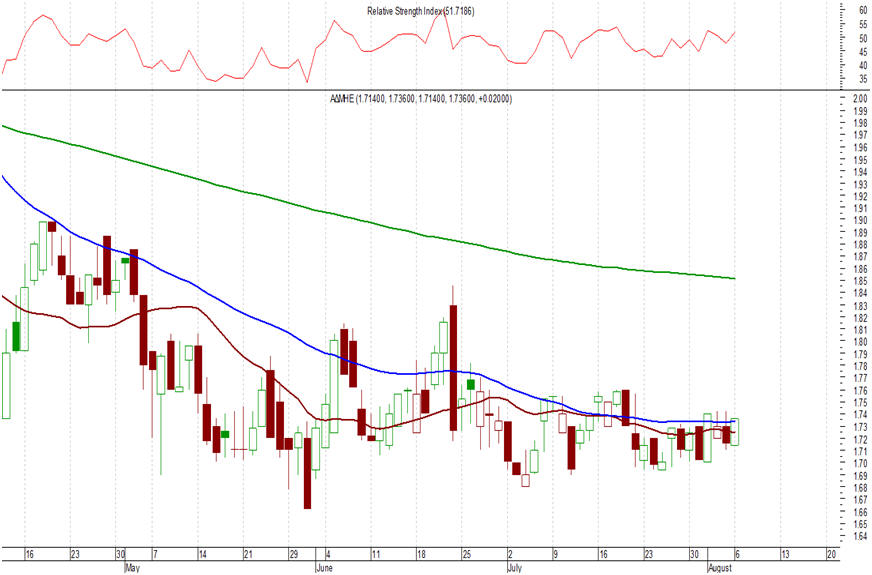Pick the 23 date label before May
The image size is (872, 575).
point(75,554)
